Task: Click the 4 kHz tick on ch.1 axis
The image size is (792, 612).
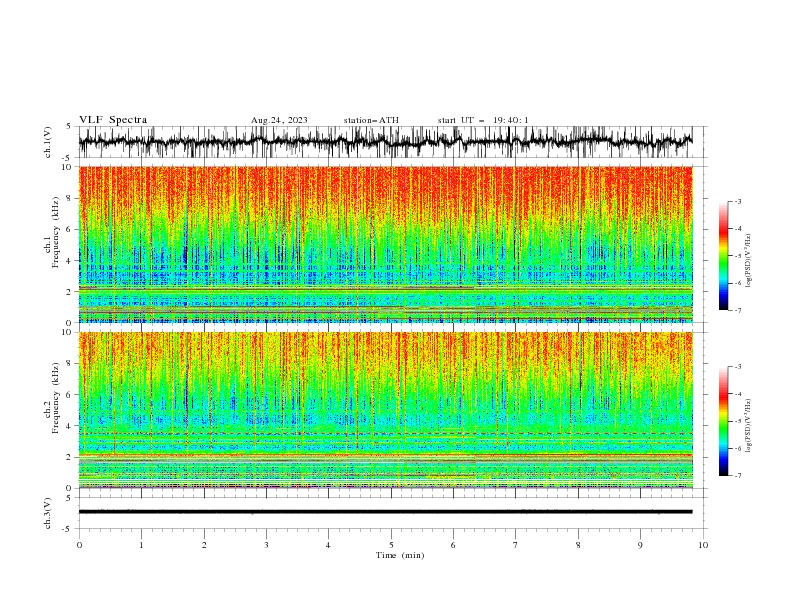Action: point(70,261)
